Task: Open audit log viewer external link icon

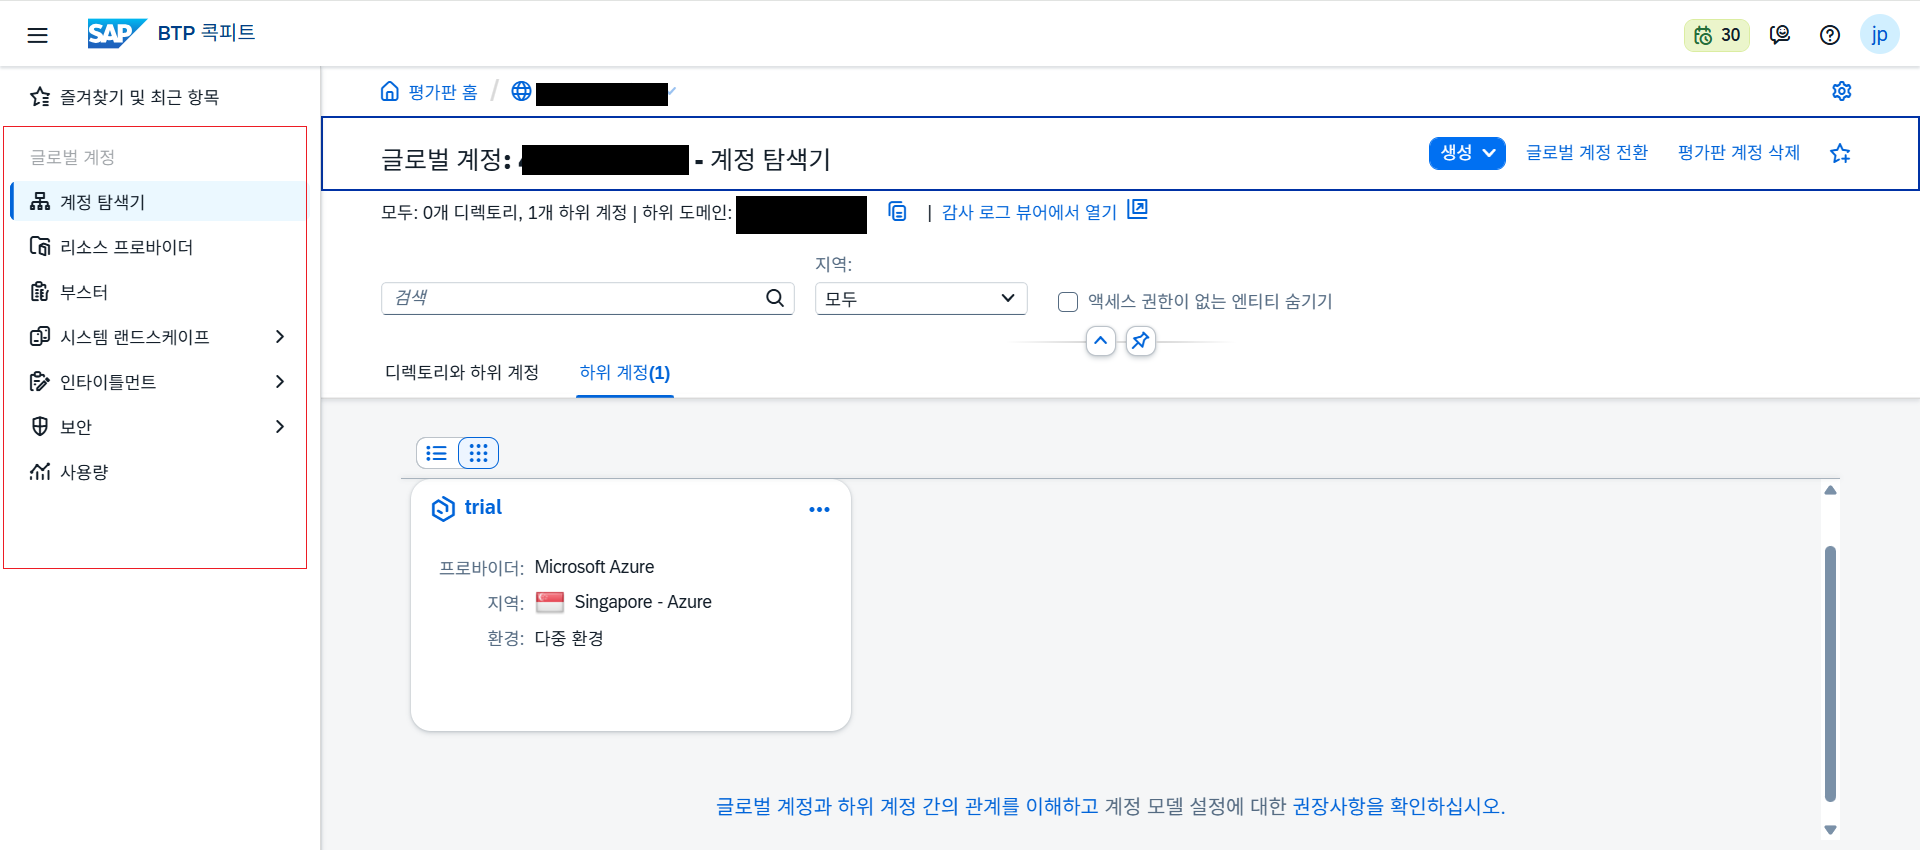Action: [1137, 209]
